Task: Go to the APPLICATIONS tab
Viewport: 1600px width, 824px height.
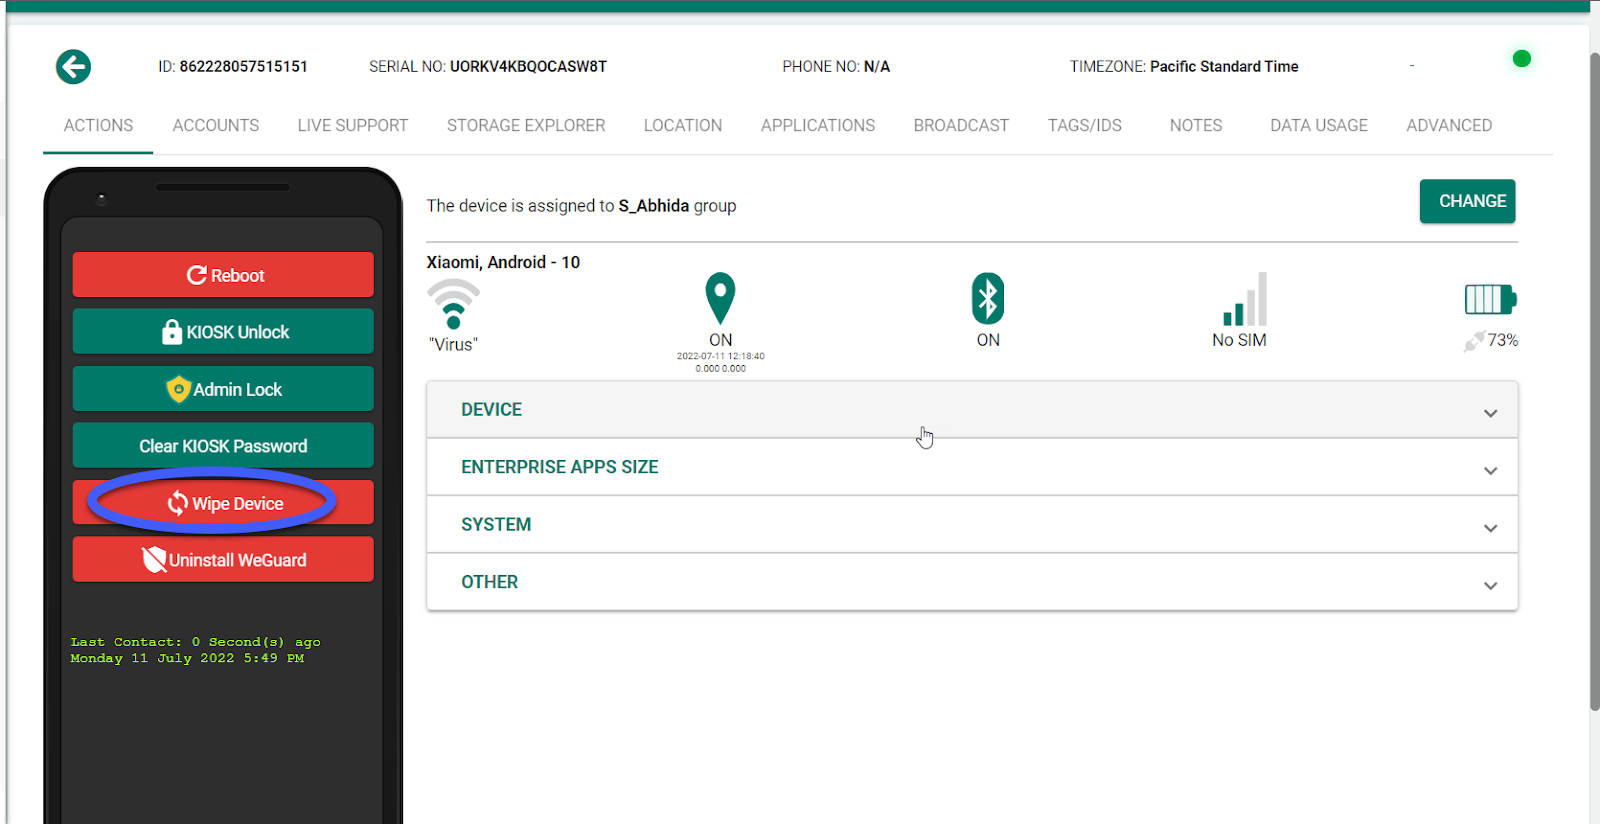Action: 818,125
